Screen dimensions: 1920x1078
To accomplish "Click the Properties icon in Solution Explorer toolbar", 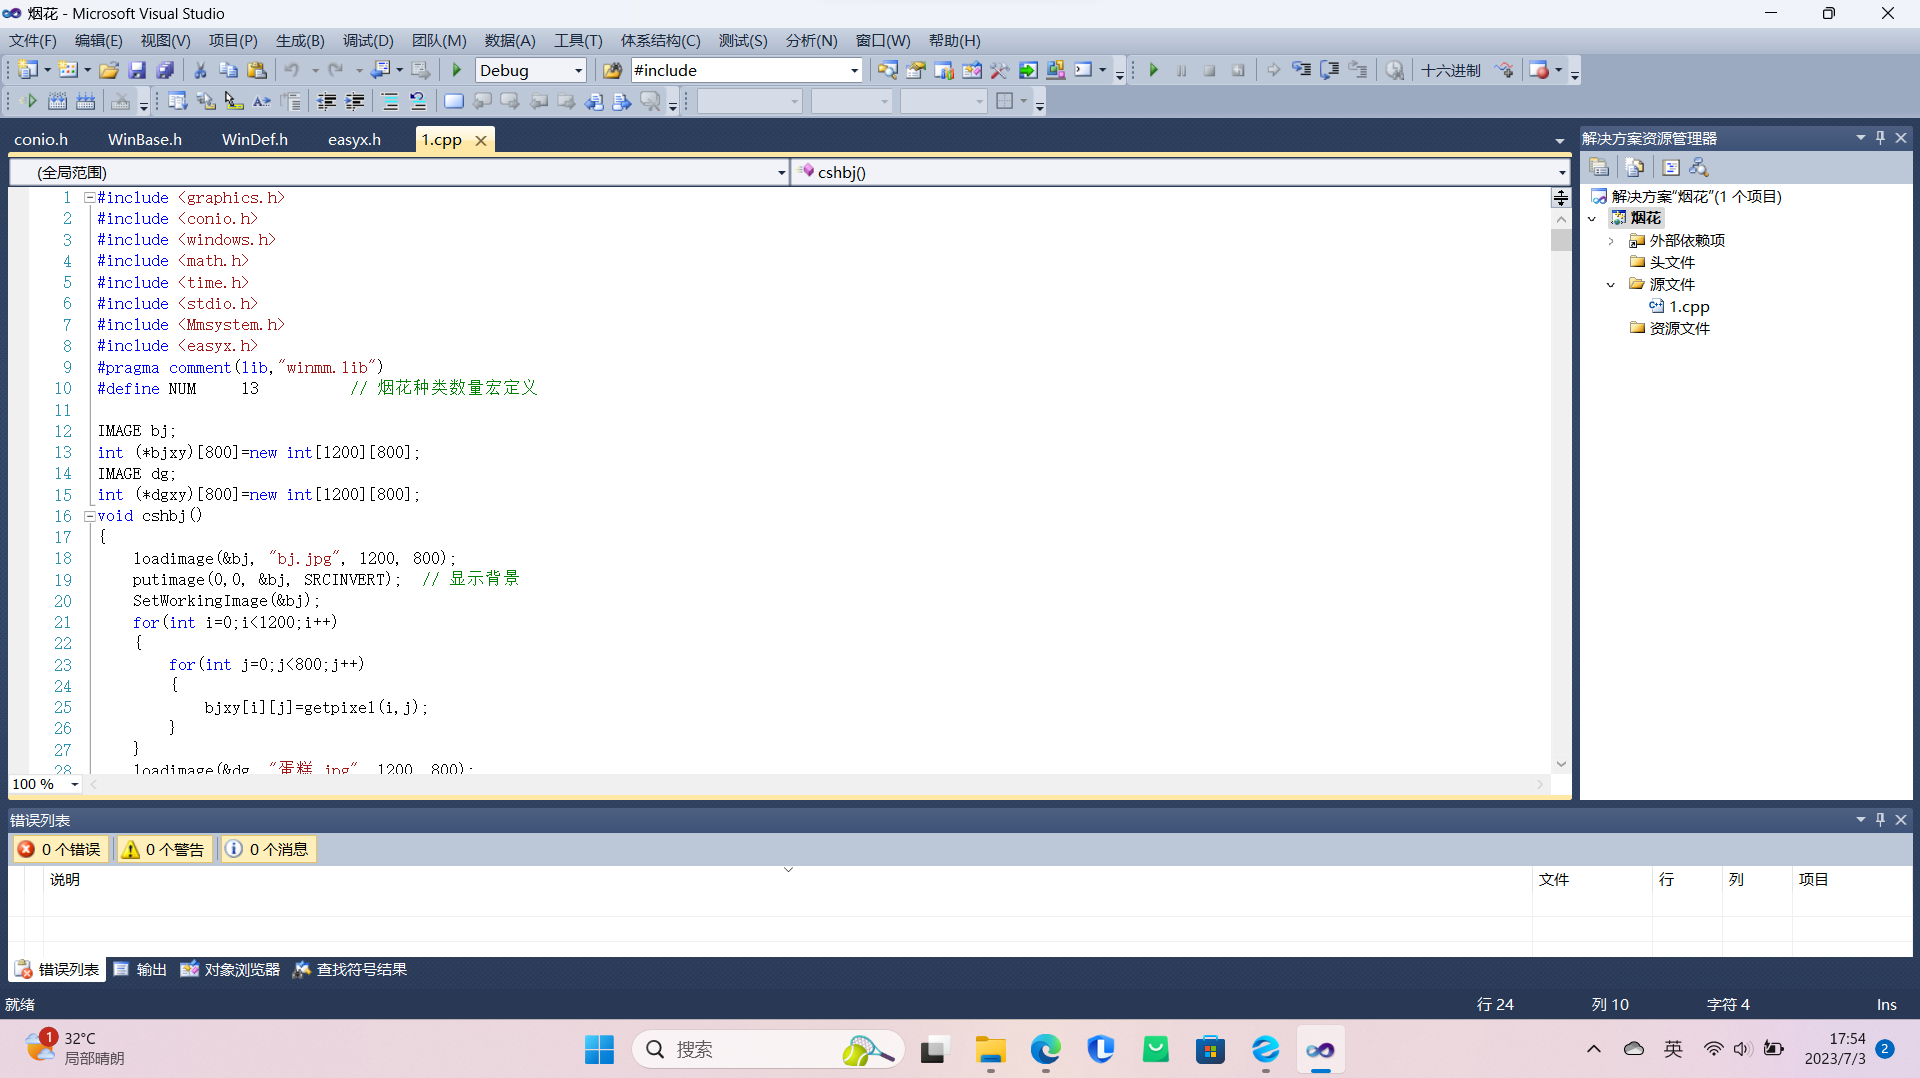I will pos(1599,167).
